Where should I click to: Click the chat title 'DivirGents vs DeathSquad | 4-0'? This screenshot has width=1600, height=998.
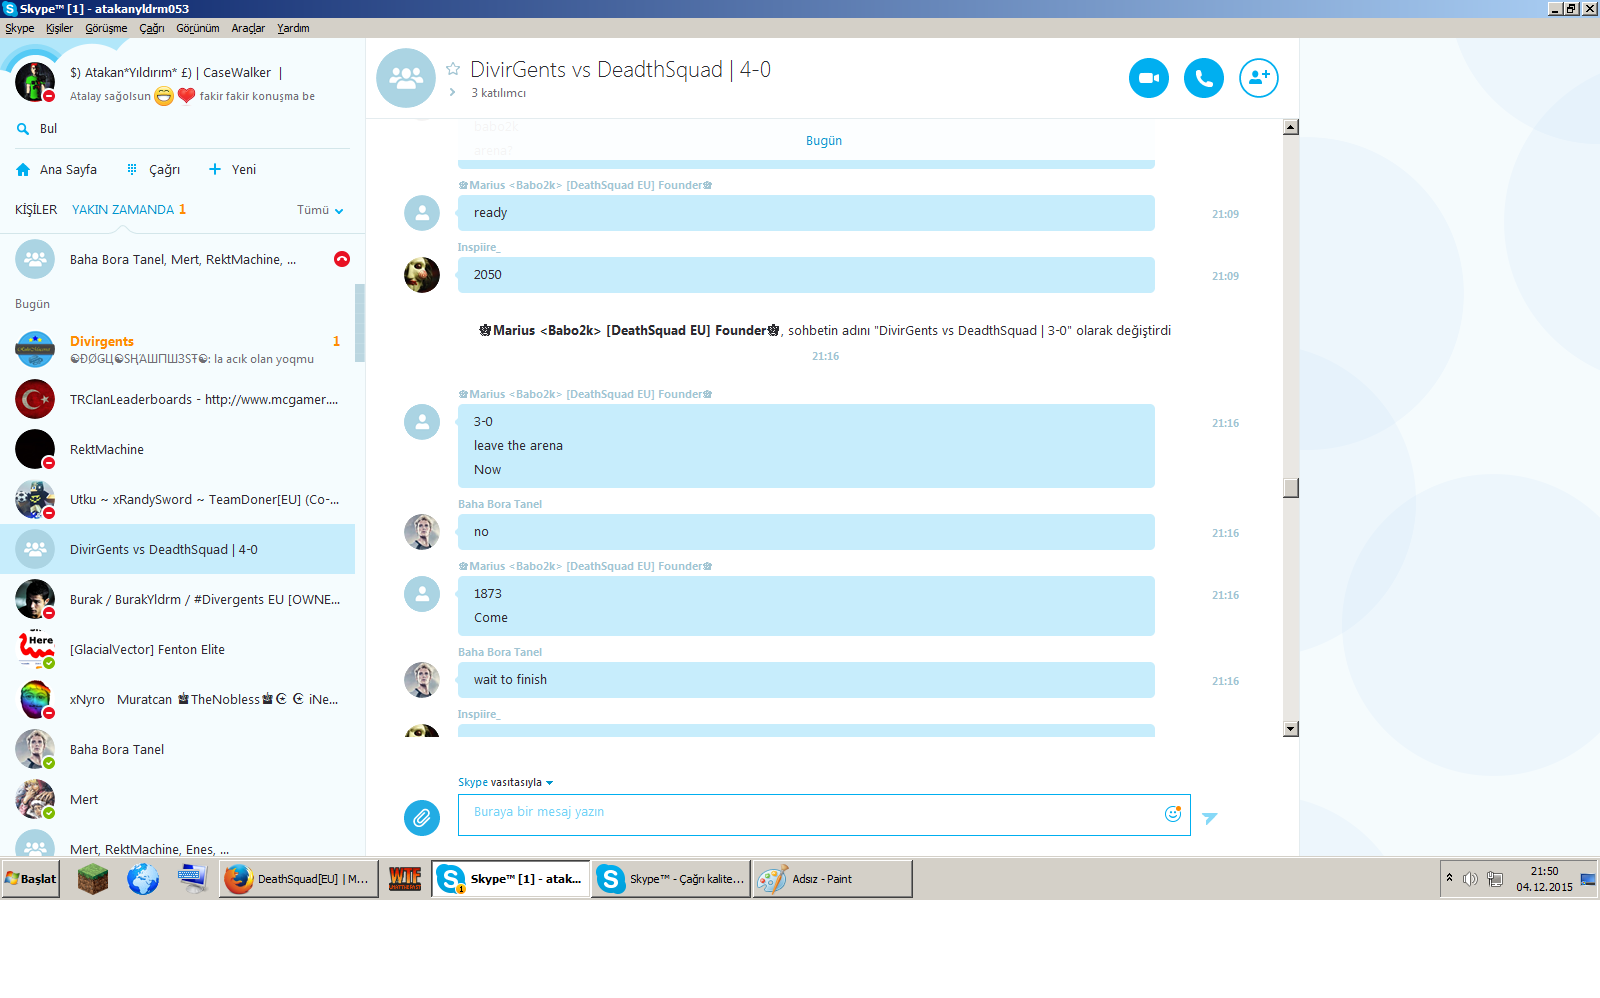tap(620, 70)
